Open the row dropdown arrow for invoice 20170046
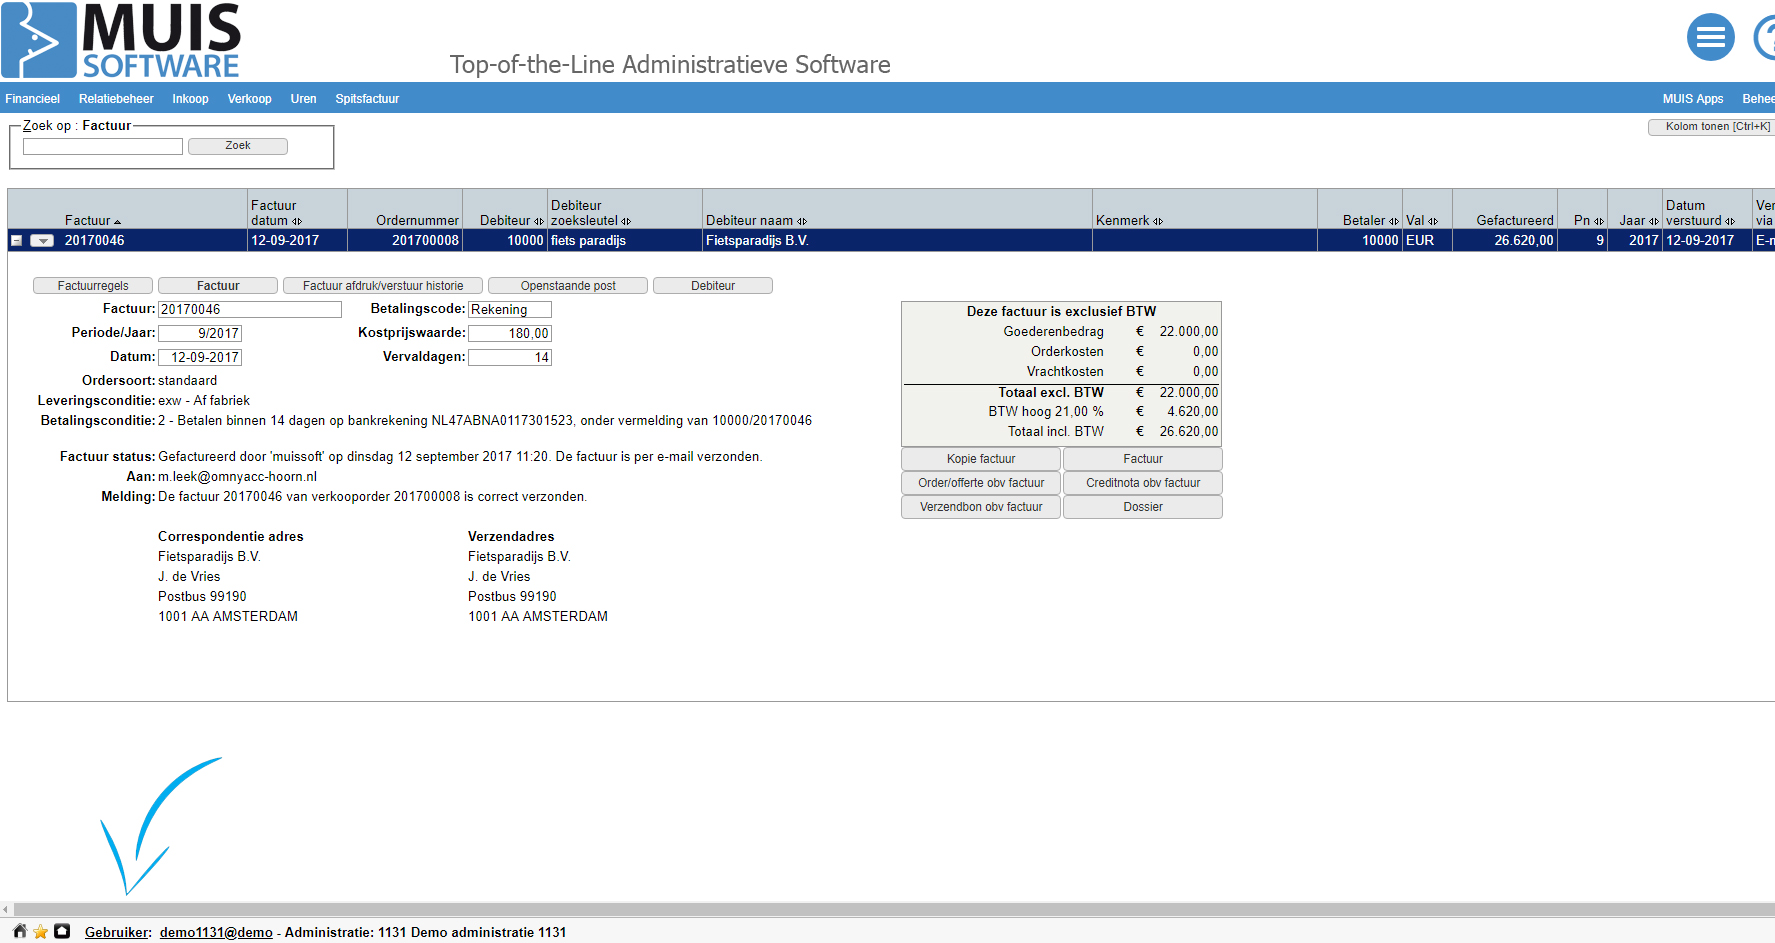Image resolution: width=1775 pixels, height=943 pixels. click(x=42, y=241)
